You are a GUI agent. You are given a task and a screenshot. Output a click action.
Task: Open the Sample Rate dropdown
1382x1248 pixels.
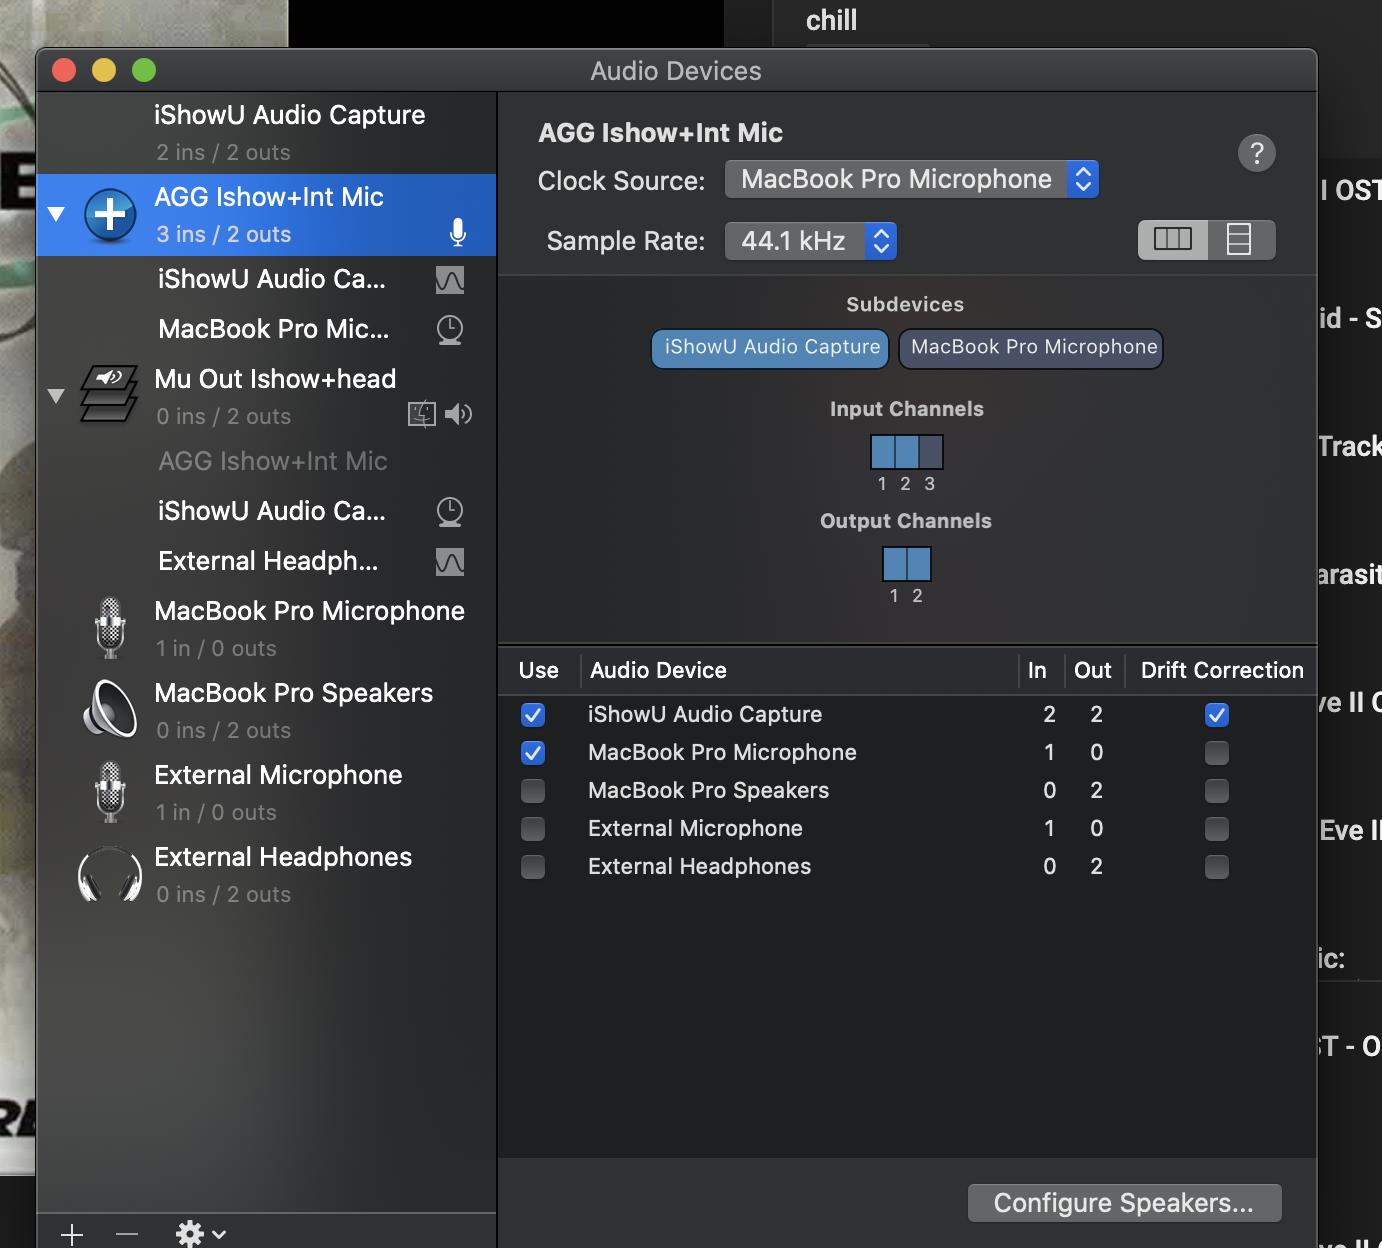(811, 241)
